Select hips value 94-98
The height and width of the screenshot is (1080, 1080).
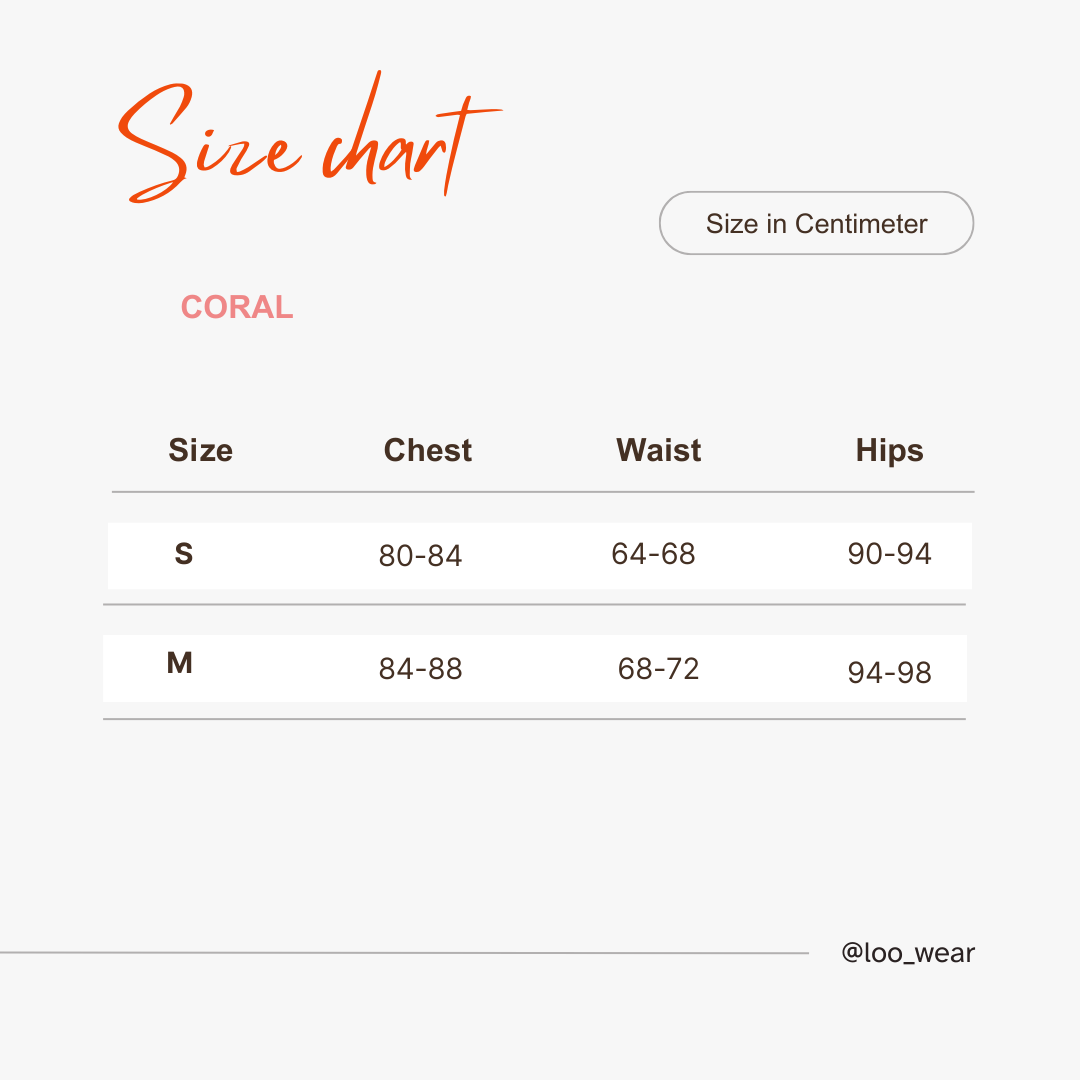889,673
